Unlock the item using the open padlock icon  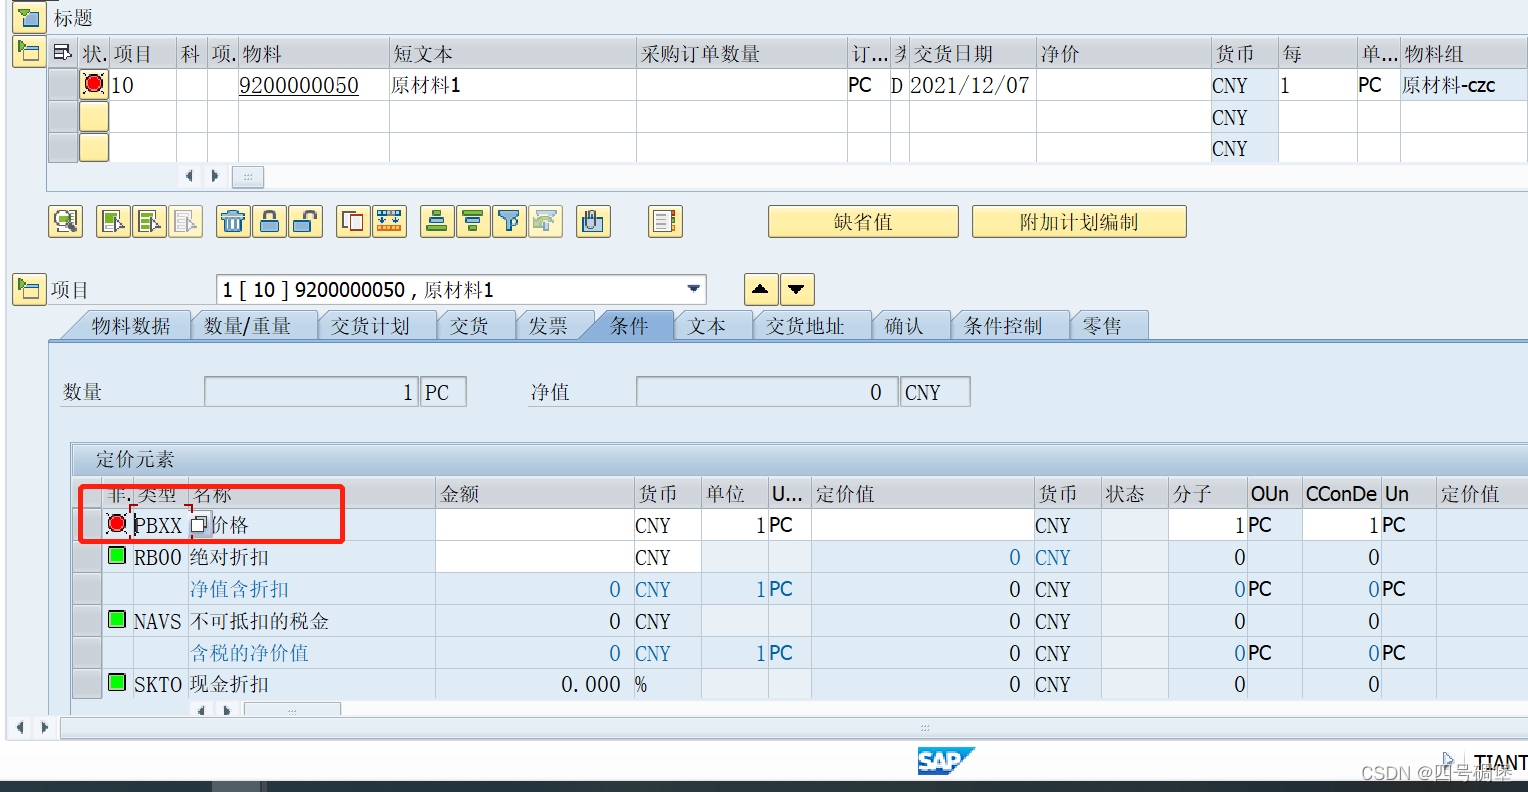[305, 221]
